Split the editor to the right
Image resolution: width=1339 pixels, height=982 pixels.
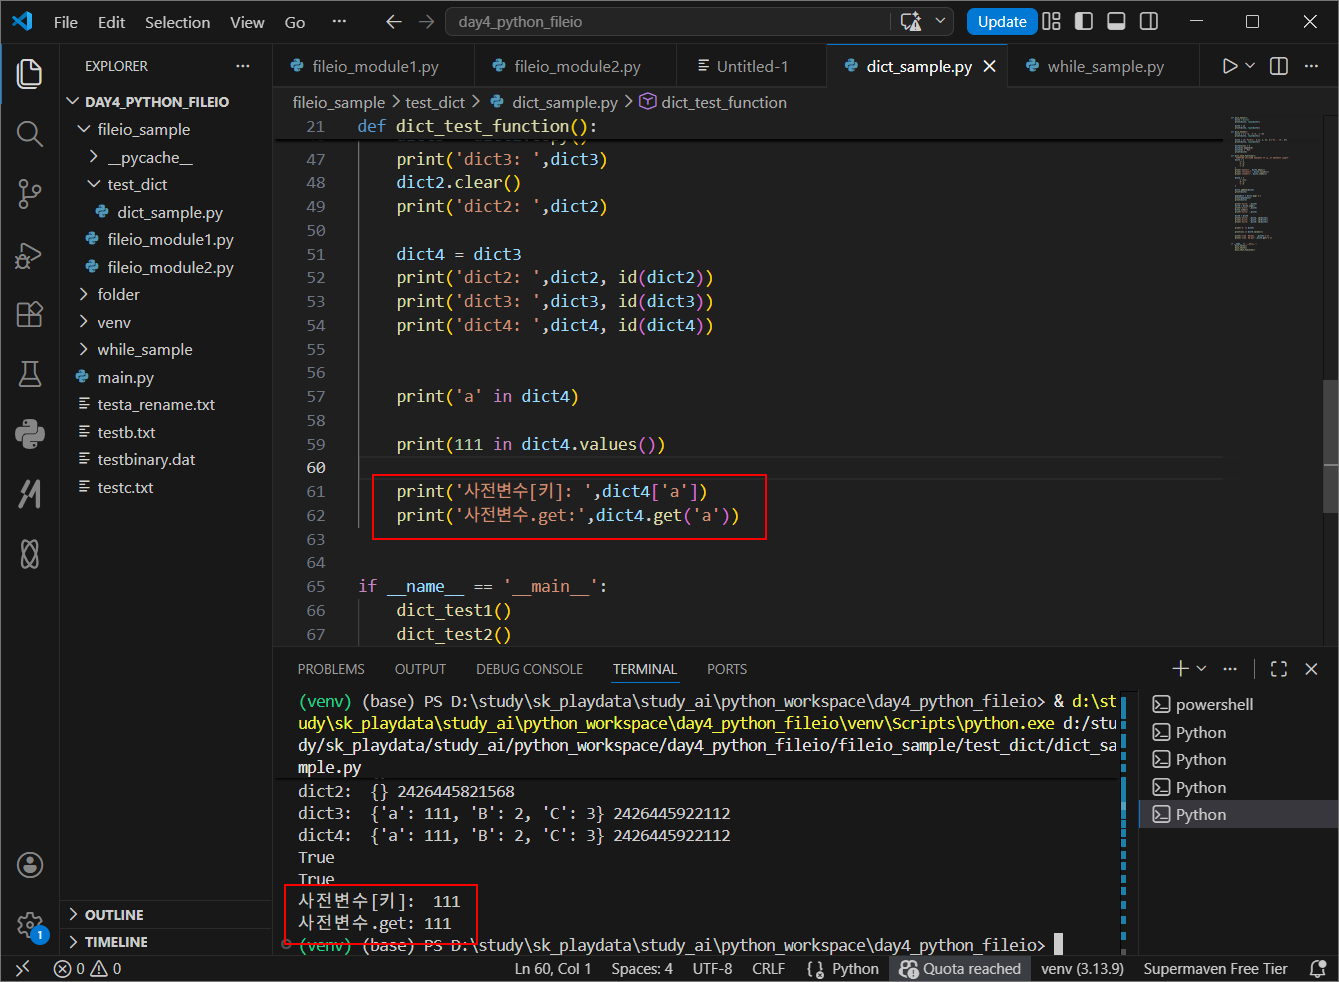(x=1279, y=66)
